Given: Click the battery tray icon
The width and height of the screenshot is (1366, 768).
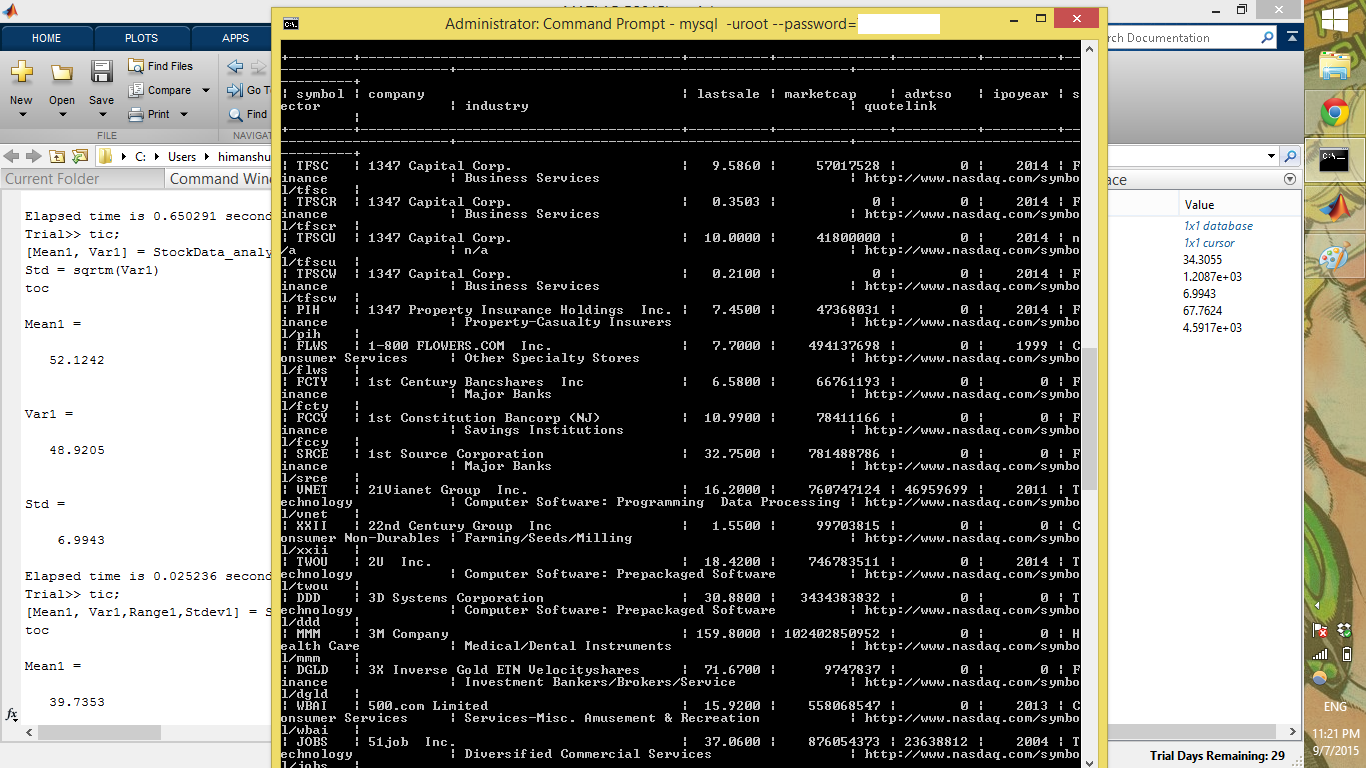Looking at the screenshot, I should click(1347, 654).
